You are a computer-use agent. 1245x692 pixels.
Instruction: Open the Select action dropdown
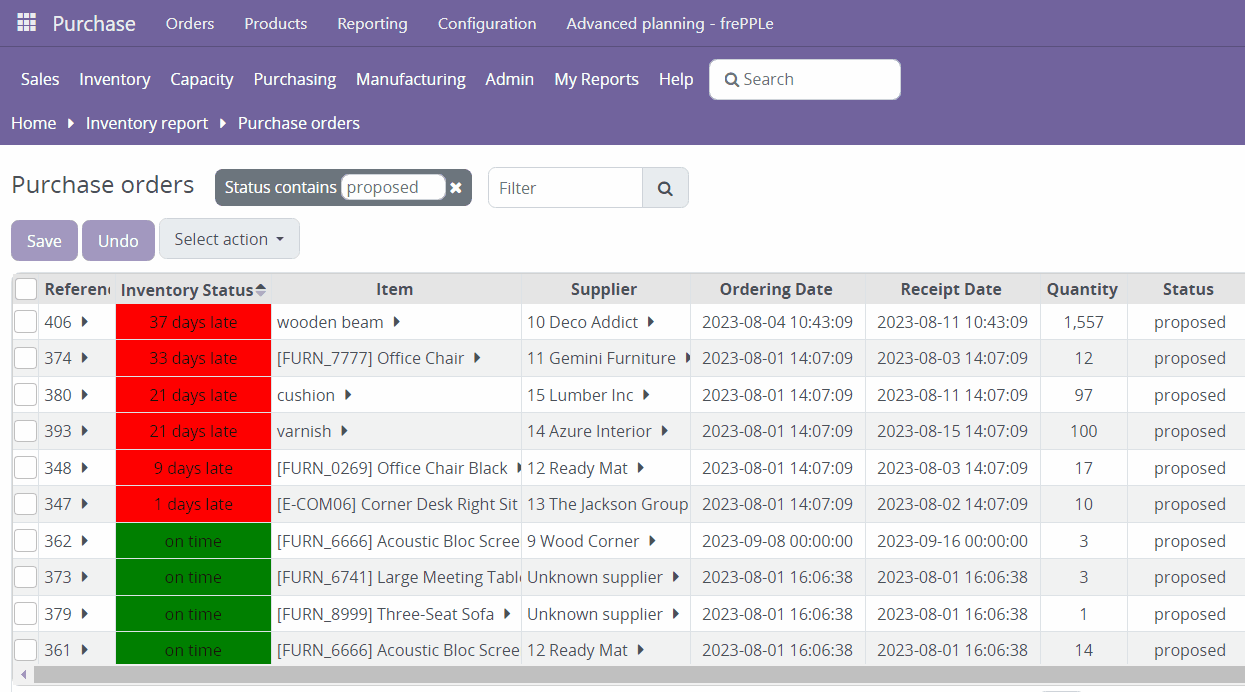[x=229, y=238]
